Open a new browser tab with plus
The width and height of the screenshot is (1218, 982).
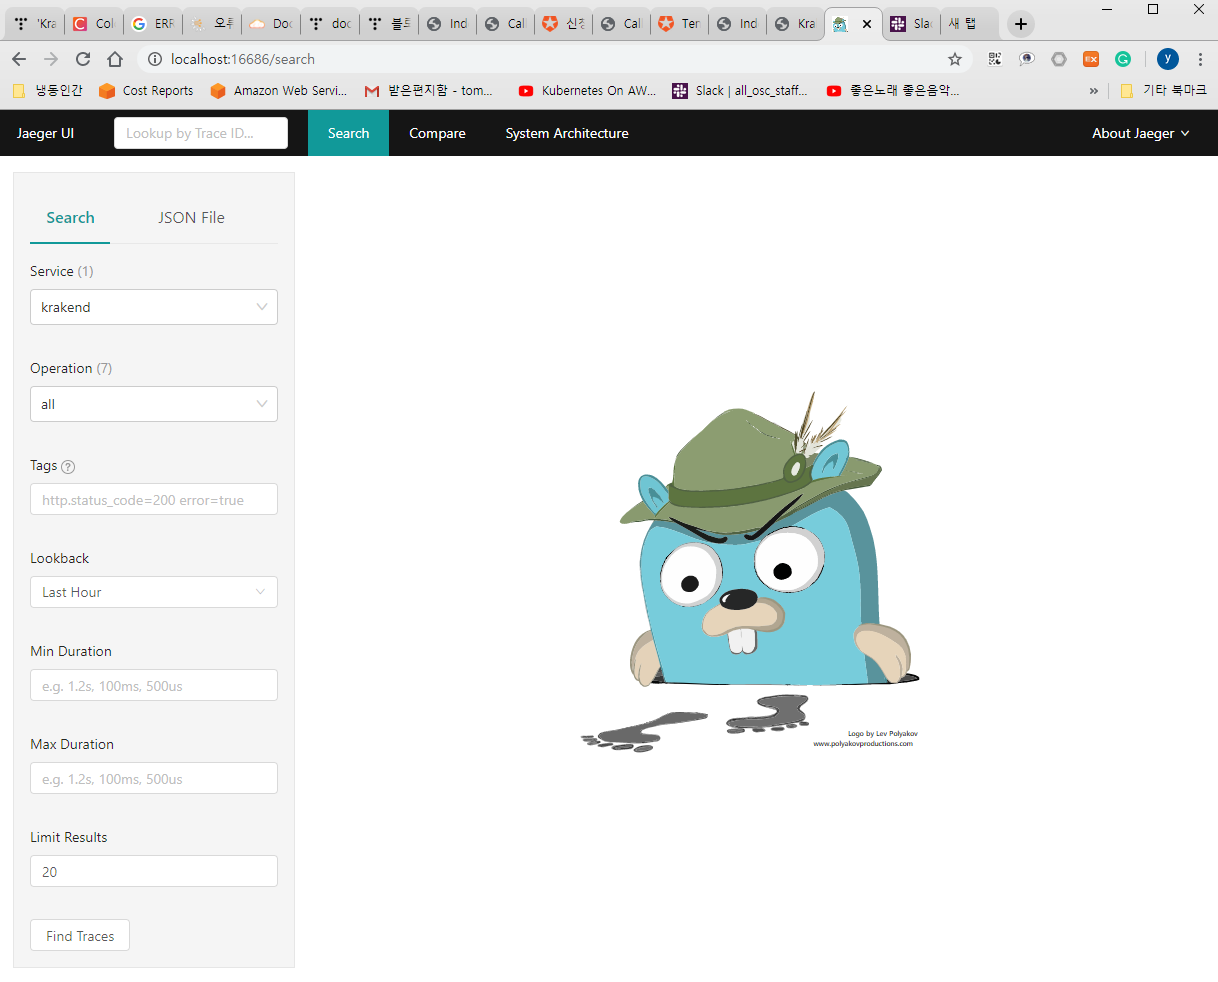pyautogui.click(x=1020, y=24)
